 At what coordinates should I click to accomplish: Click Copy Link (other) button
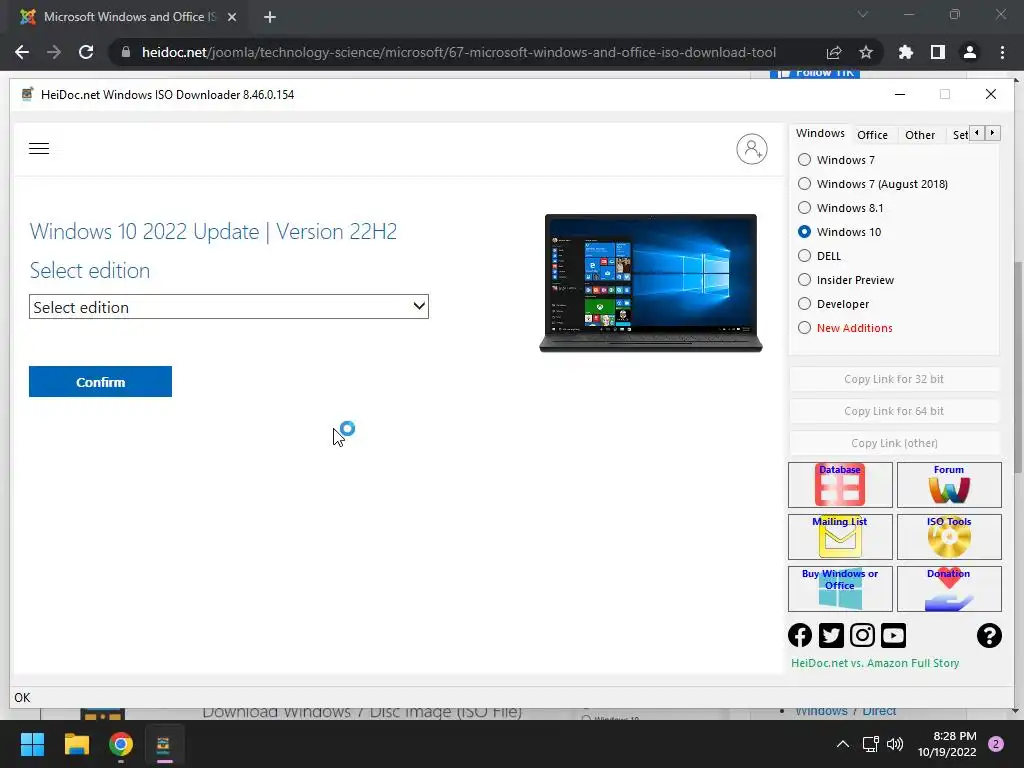click(894, 443)
